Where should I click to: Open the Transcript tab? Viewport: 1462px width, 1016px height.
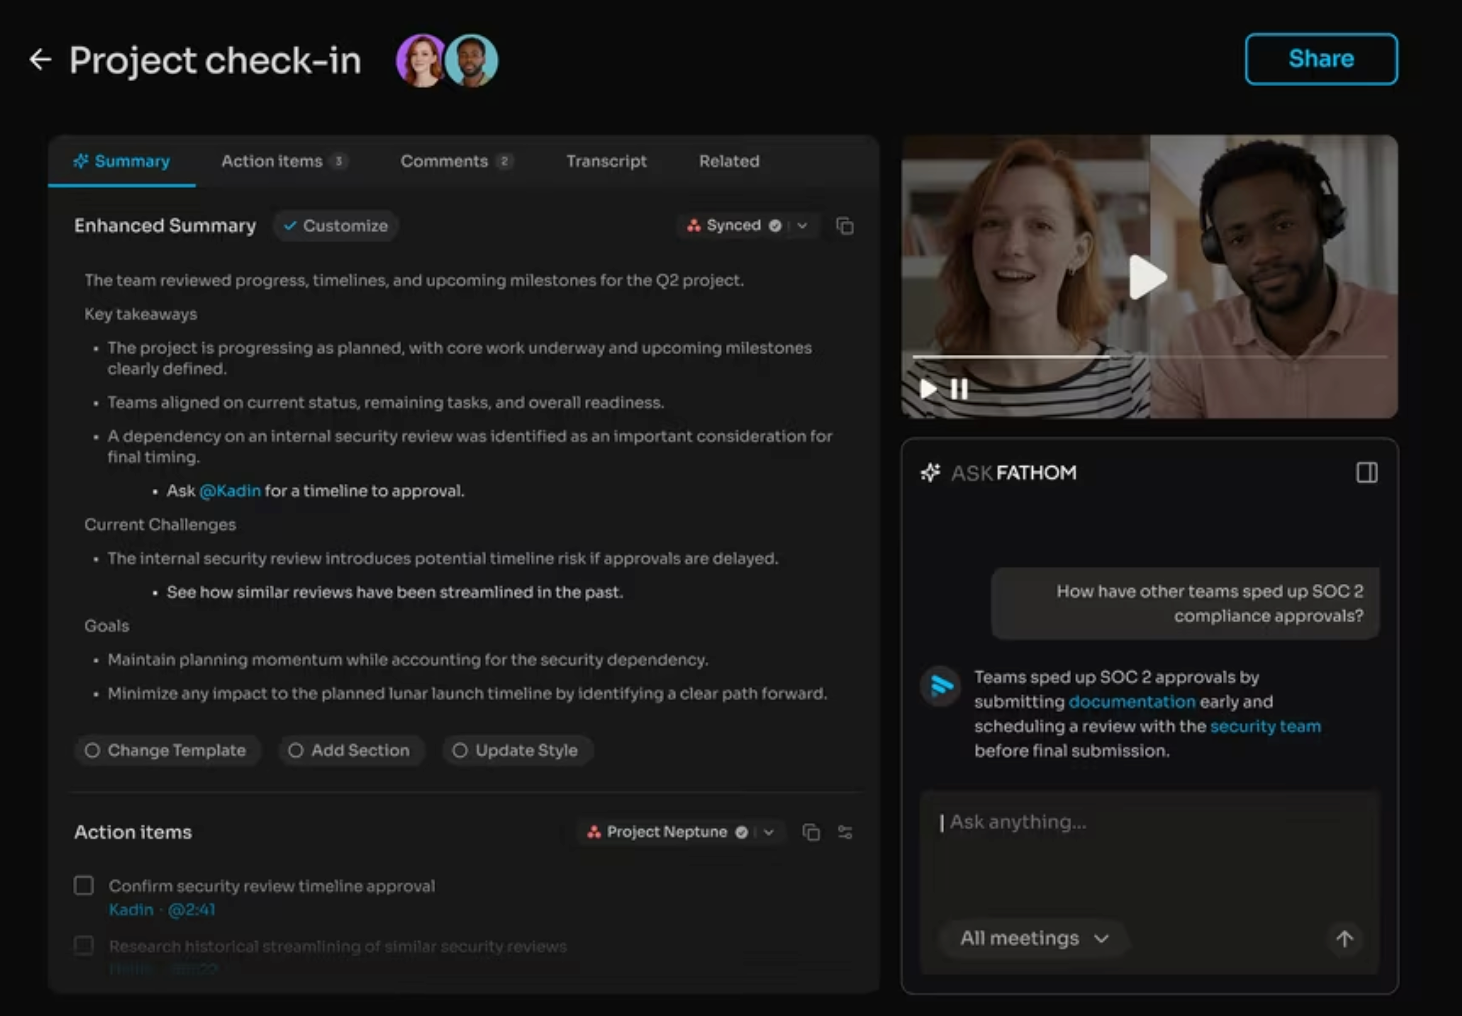[606, 161]
